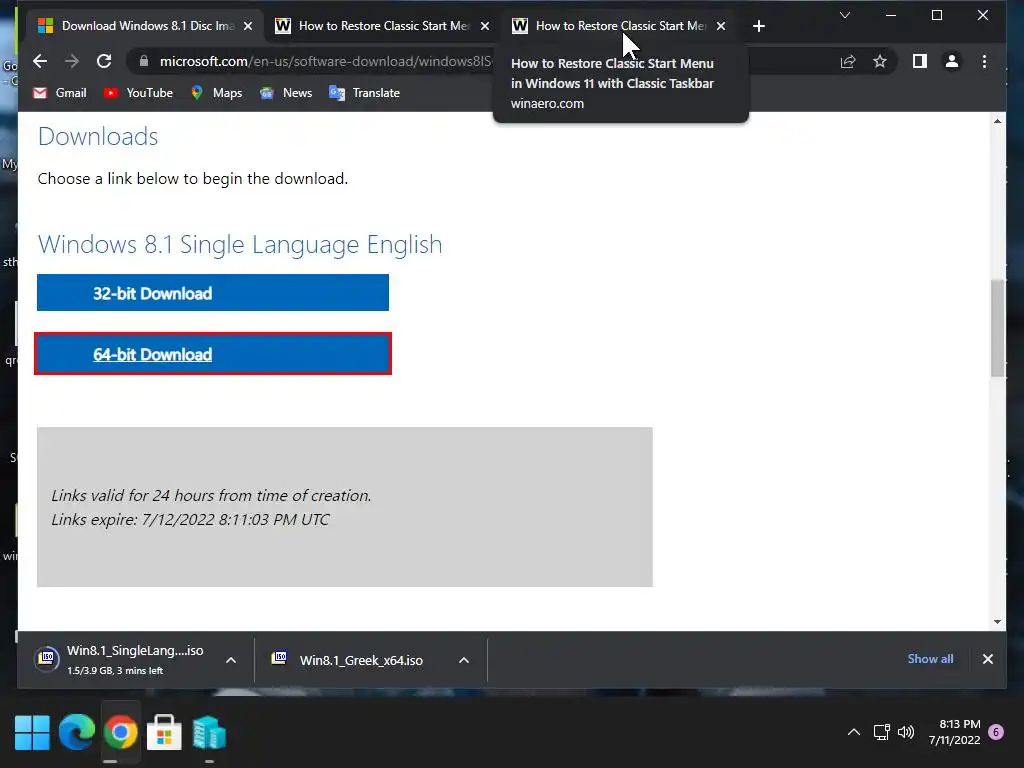Open a new tab with the plus button
This screenshot has height=768, width=1024.
[759, 26]
